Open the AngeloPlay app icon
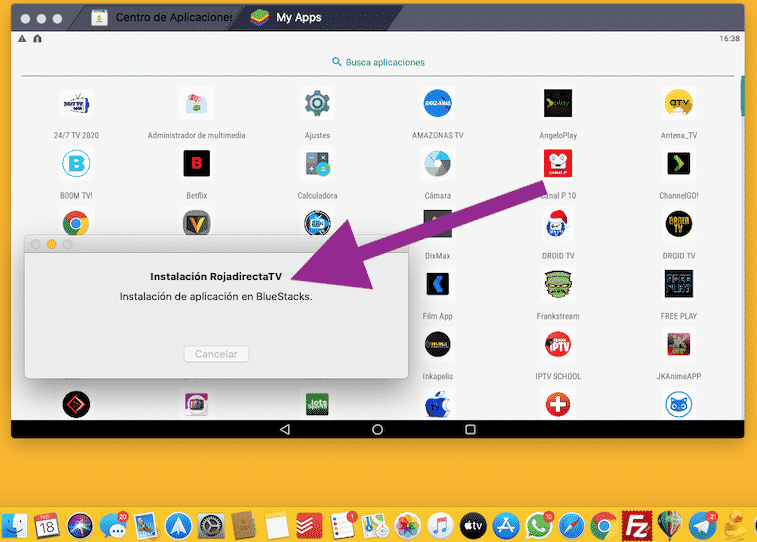This screenshot has width=757, height=542. point(557,104)
